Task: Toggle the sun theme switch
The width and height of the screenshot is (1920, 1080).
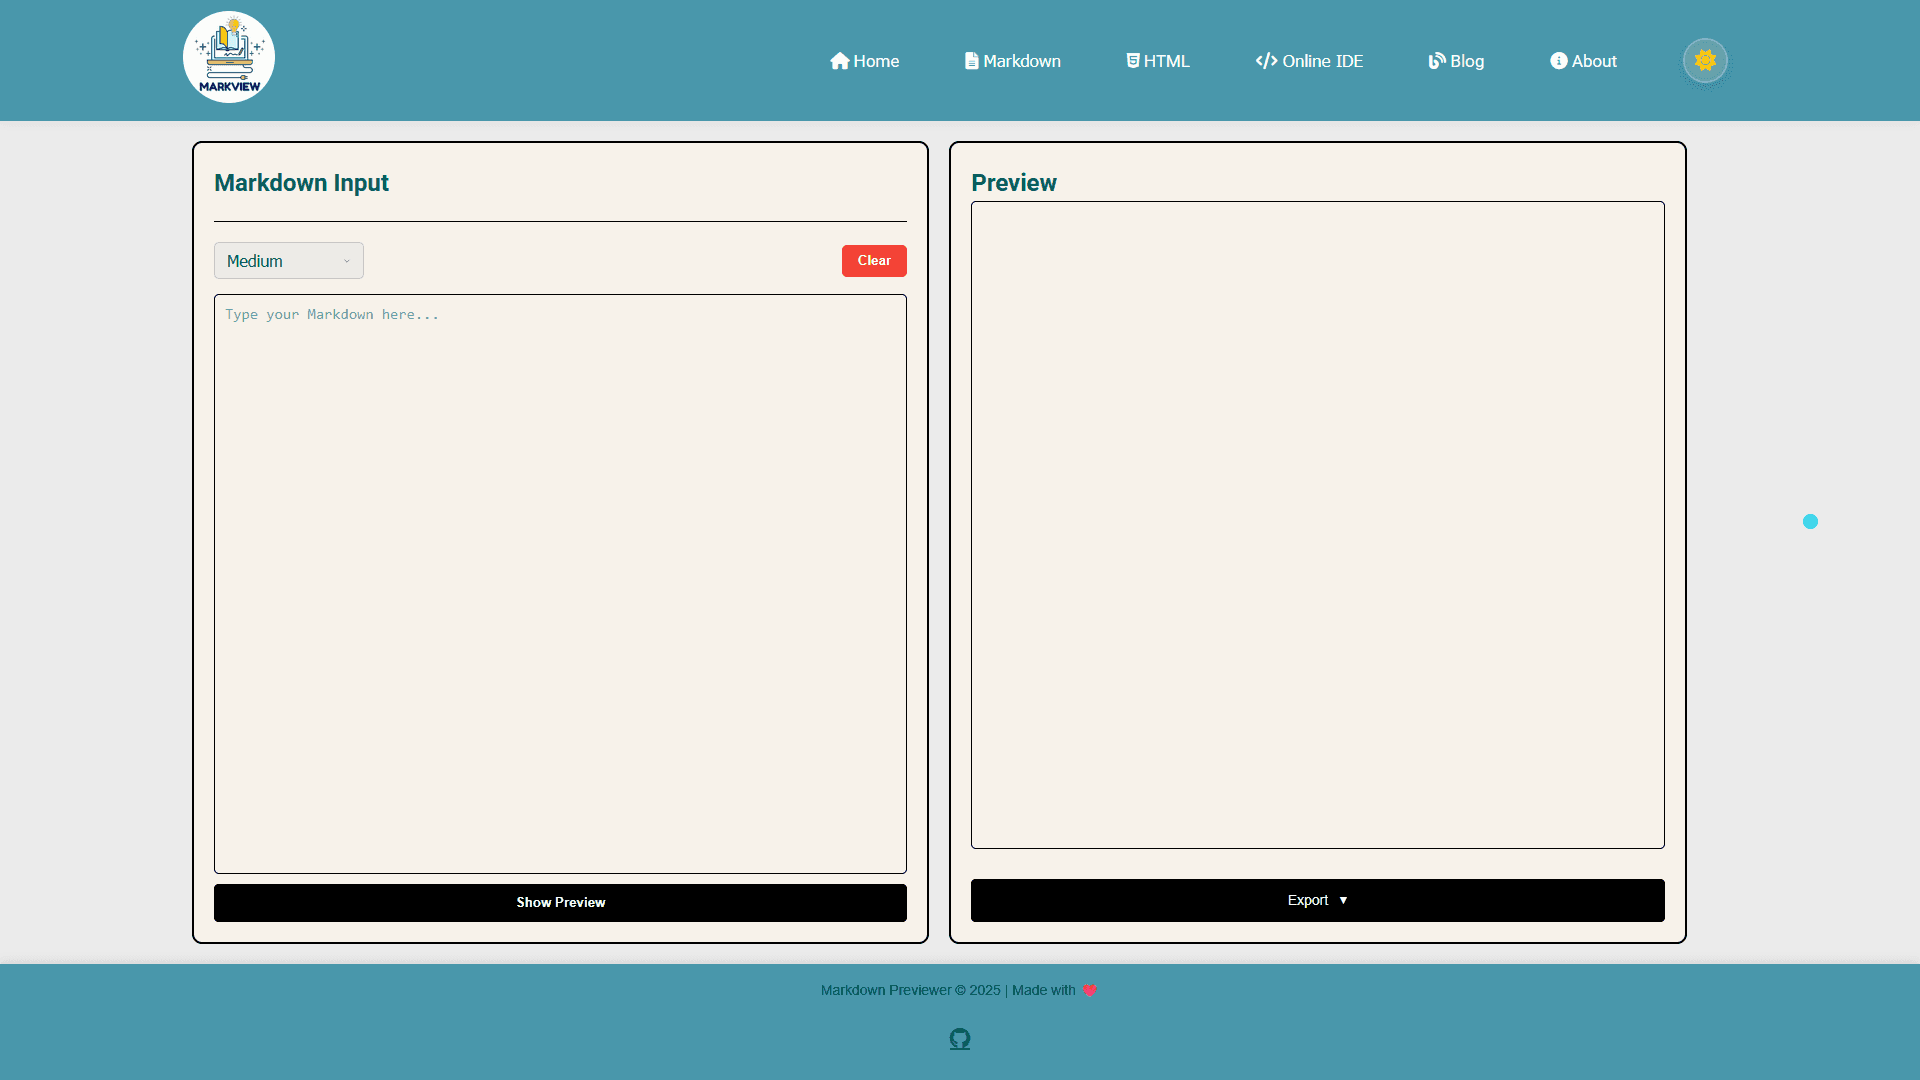Action: point(1705,61)
